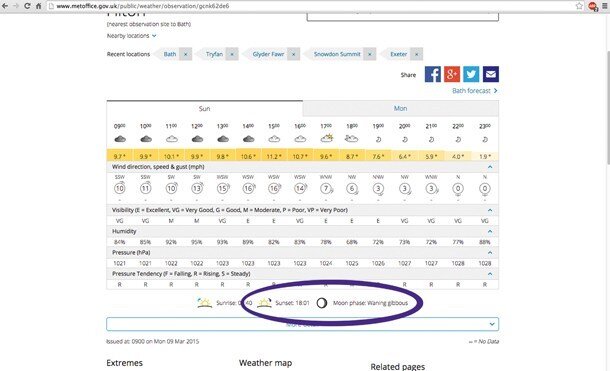This screenshot has width=610, height=371.
Task: Click the sunrise icon below the table
Action: [205, 303]
